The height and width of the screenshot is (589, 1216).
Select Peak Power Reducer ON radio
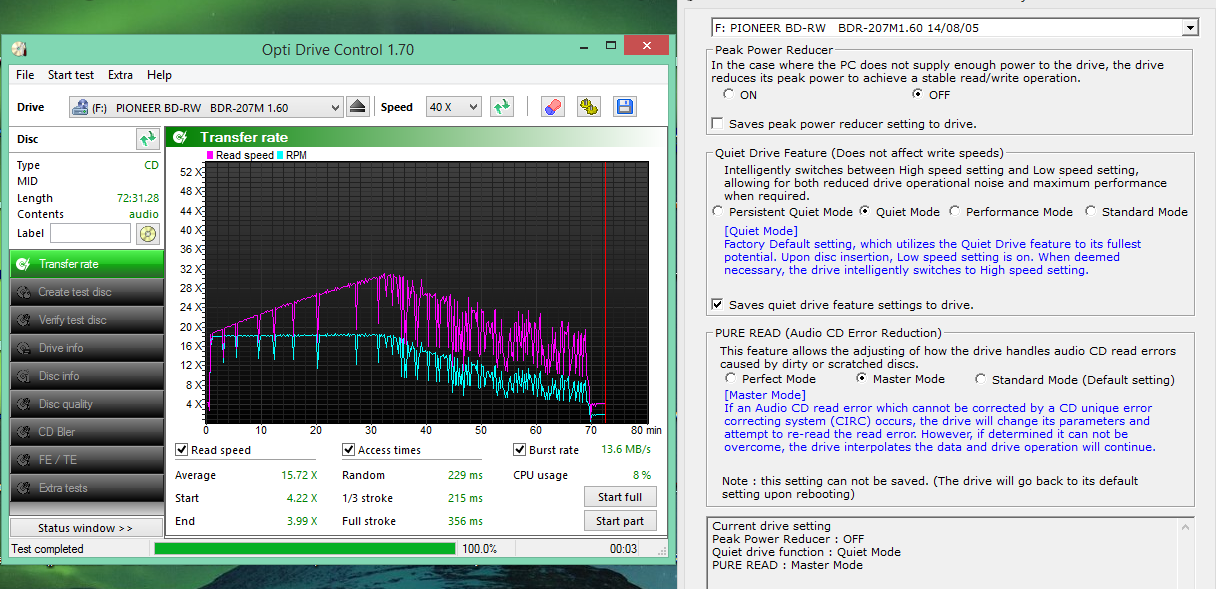728,94
